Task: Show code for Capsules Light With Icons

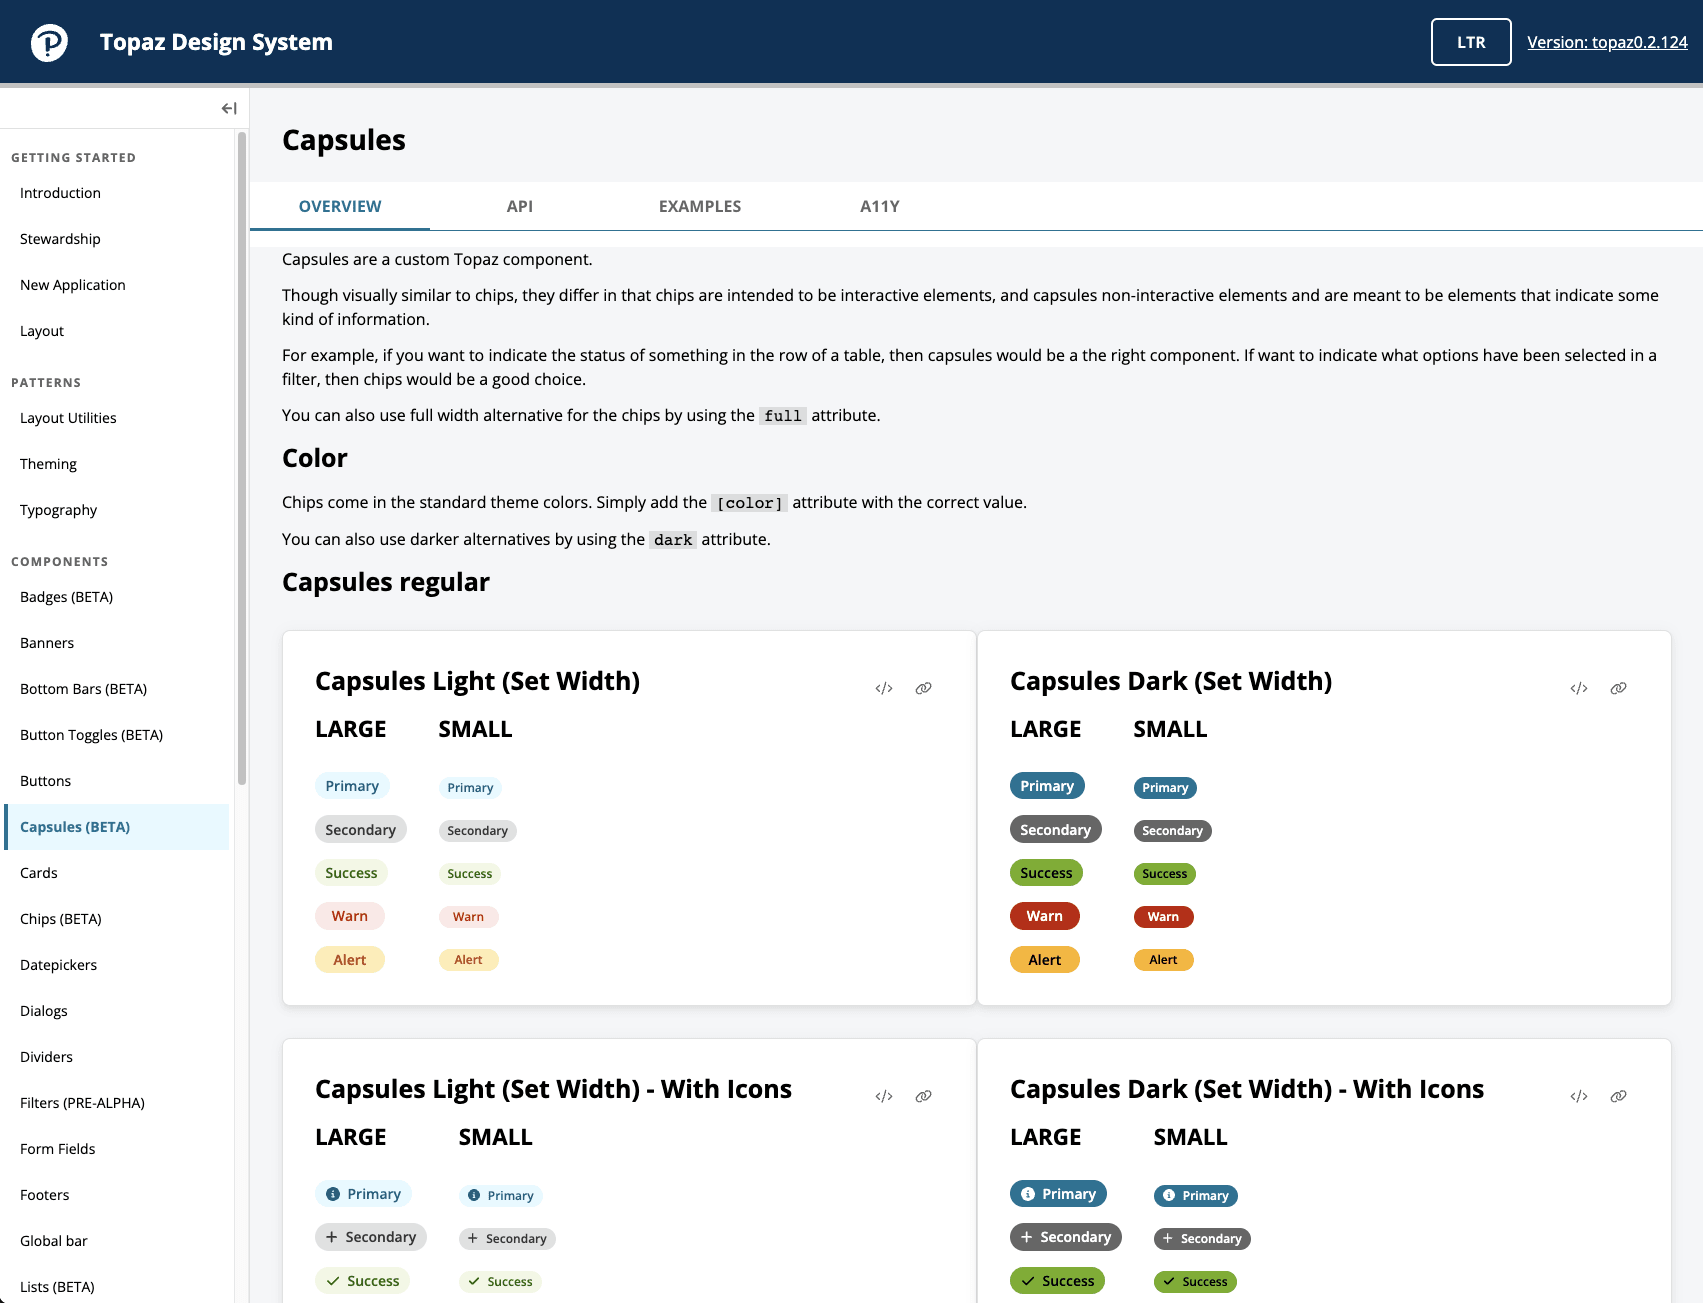Action: point(884,1096)
